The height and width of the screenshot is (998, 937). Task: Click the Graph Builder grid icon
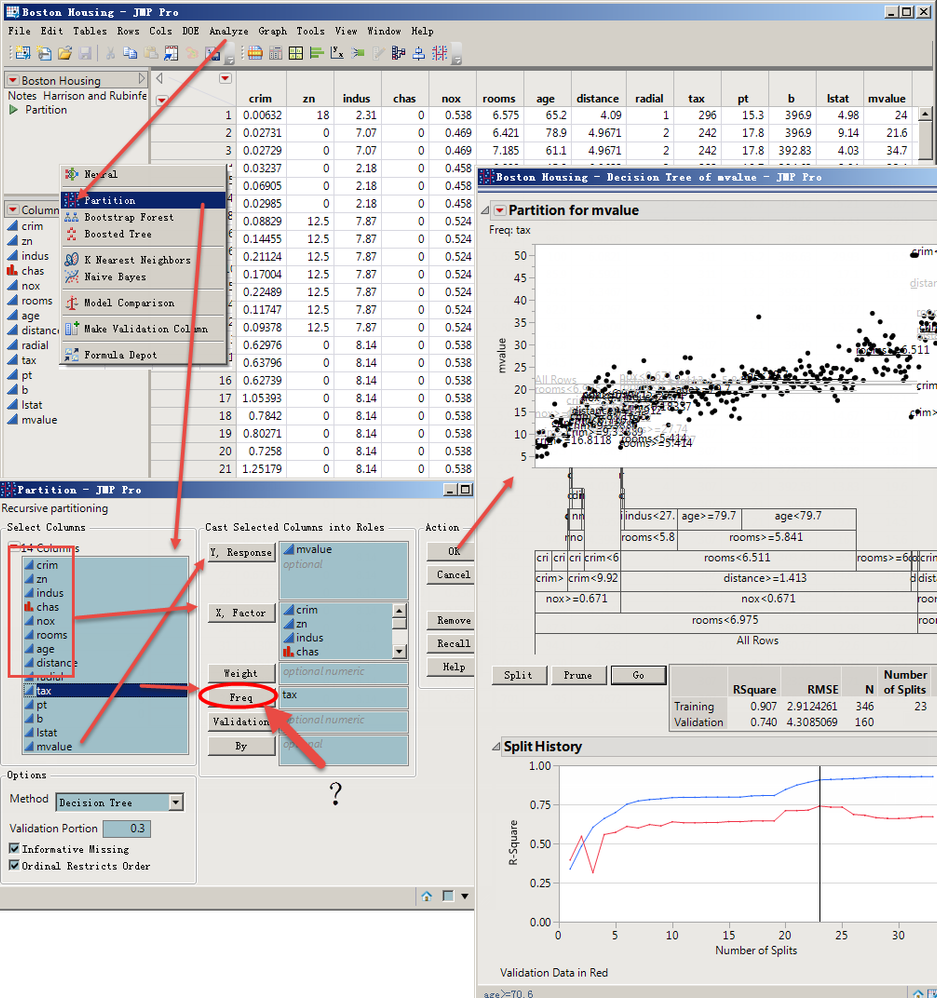tap(296, 53)
